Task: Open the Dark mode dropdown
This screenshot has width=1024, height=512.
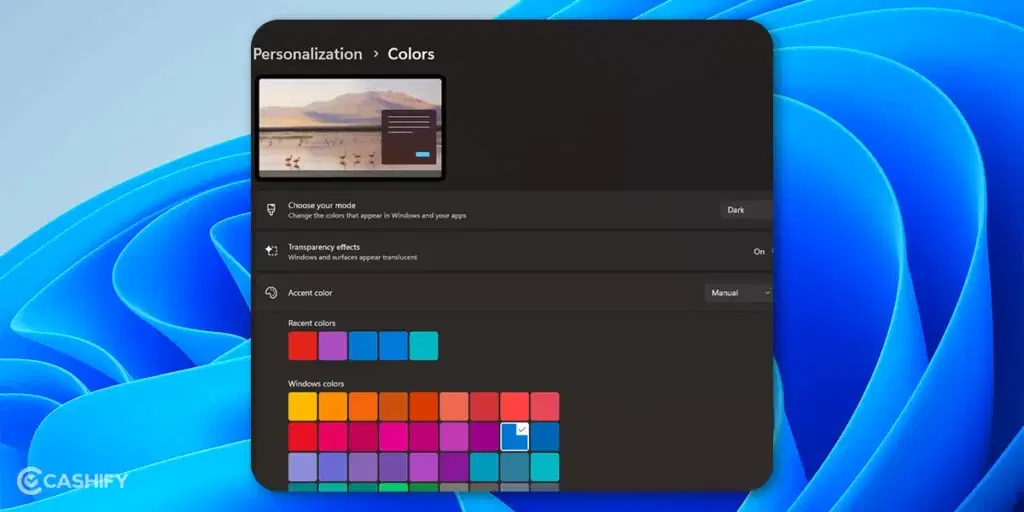Action: click(x=746, y=210)
